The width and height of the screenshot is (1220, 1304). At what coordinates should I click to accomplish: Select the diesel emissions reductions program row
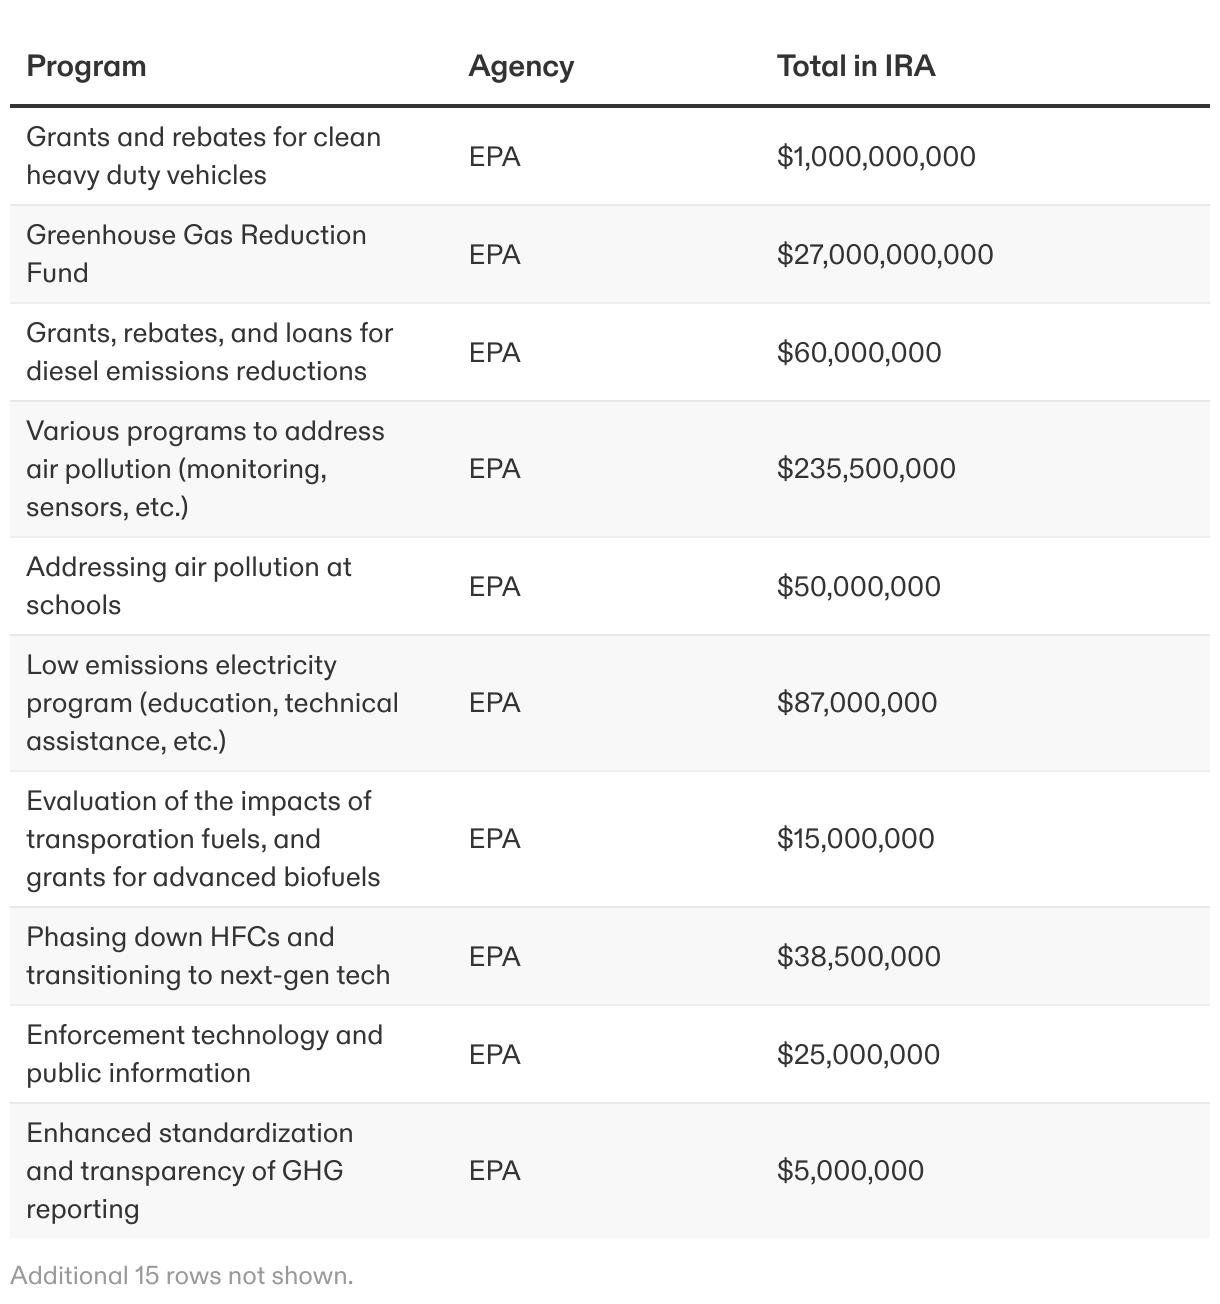click(610, 352)
